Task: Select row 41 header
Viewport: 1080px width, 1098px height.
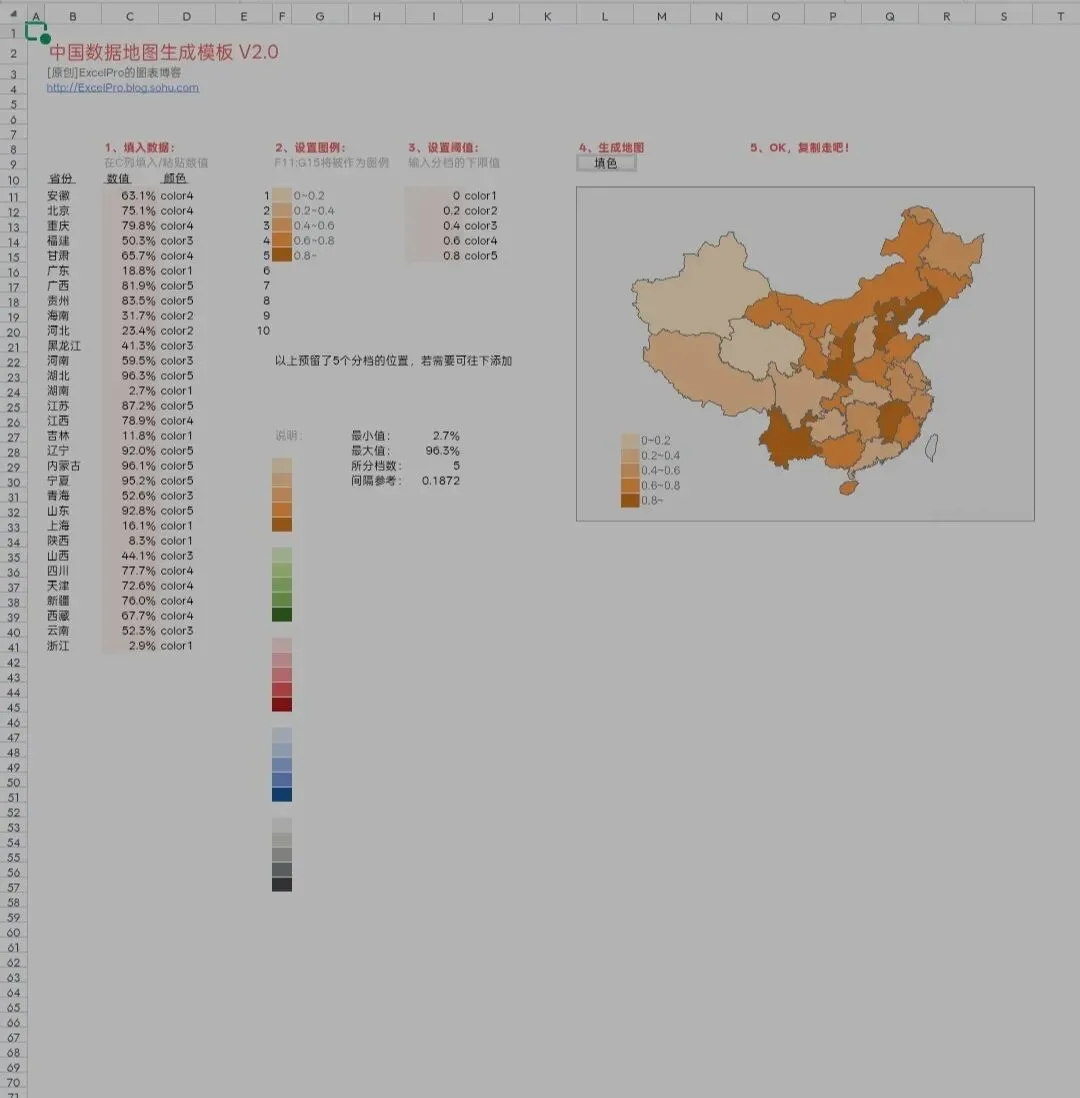Action: point(13,647)
